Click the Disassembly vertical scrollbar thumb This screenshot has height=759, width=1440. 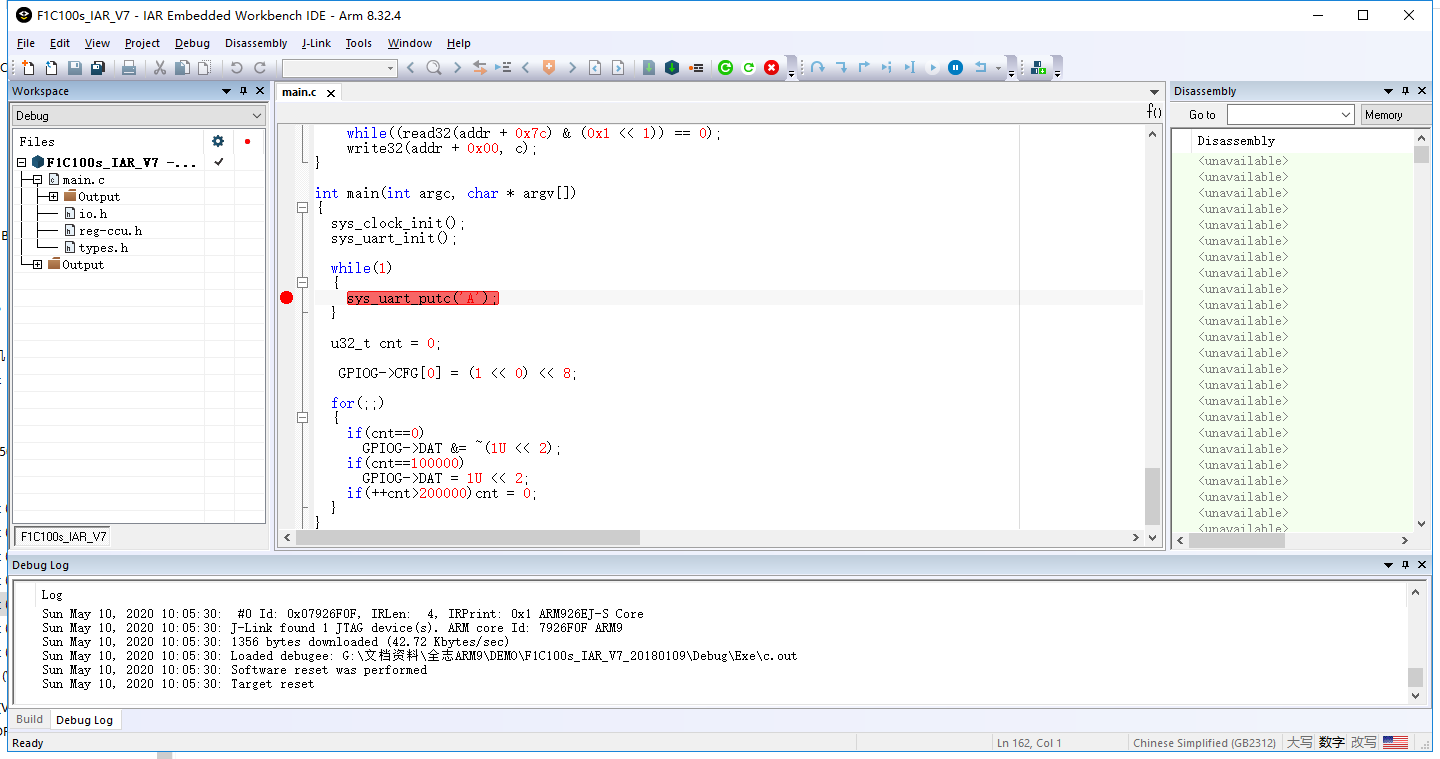(x=1421, y=154)
